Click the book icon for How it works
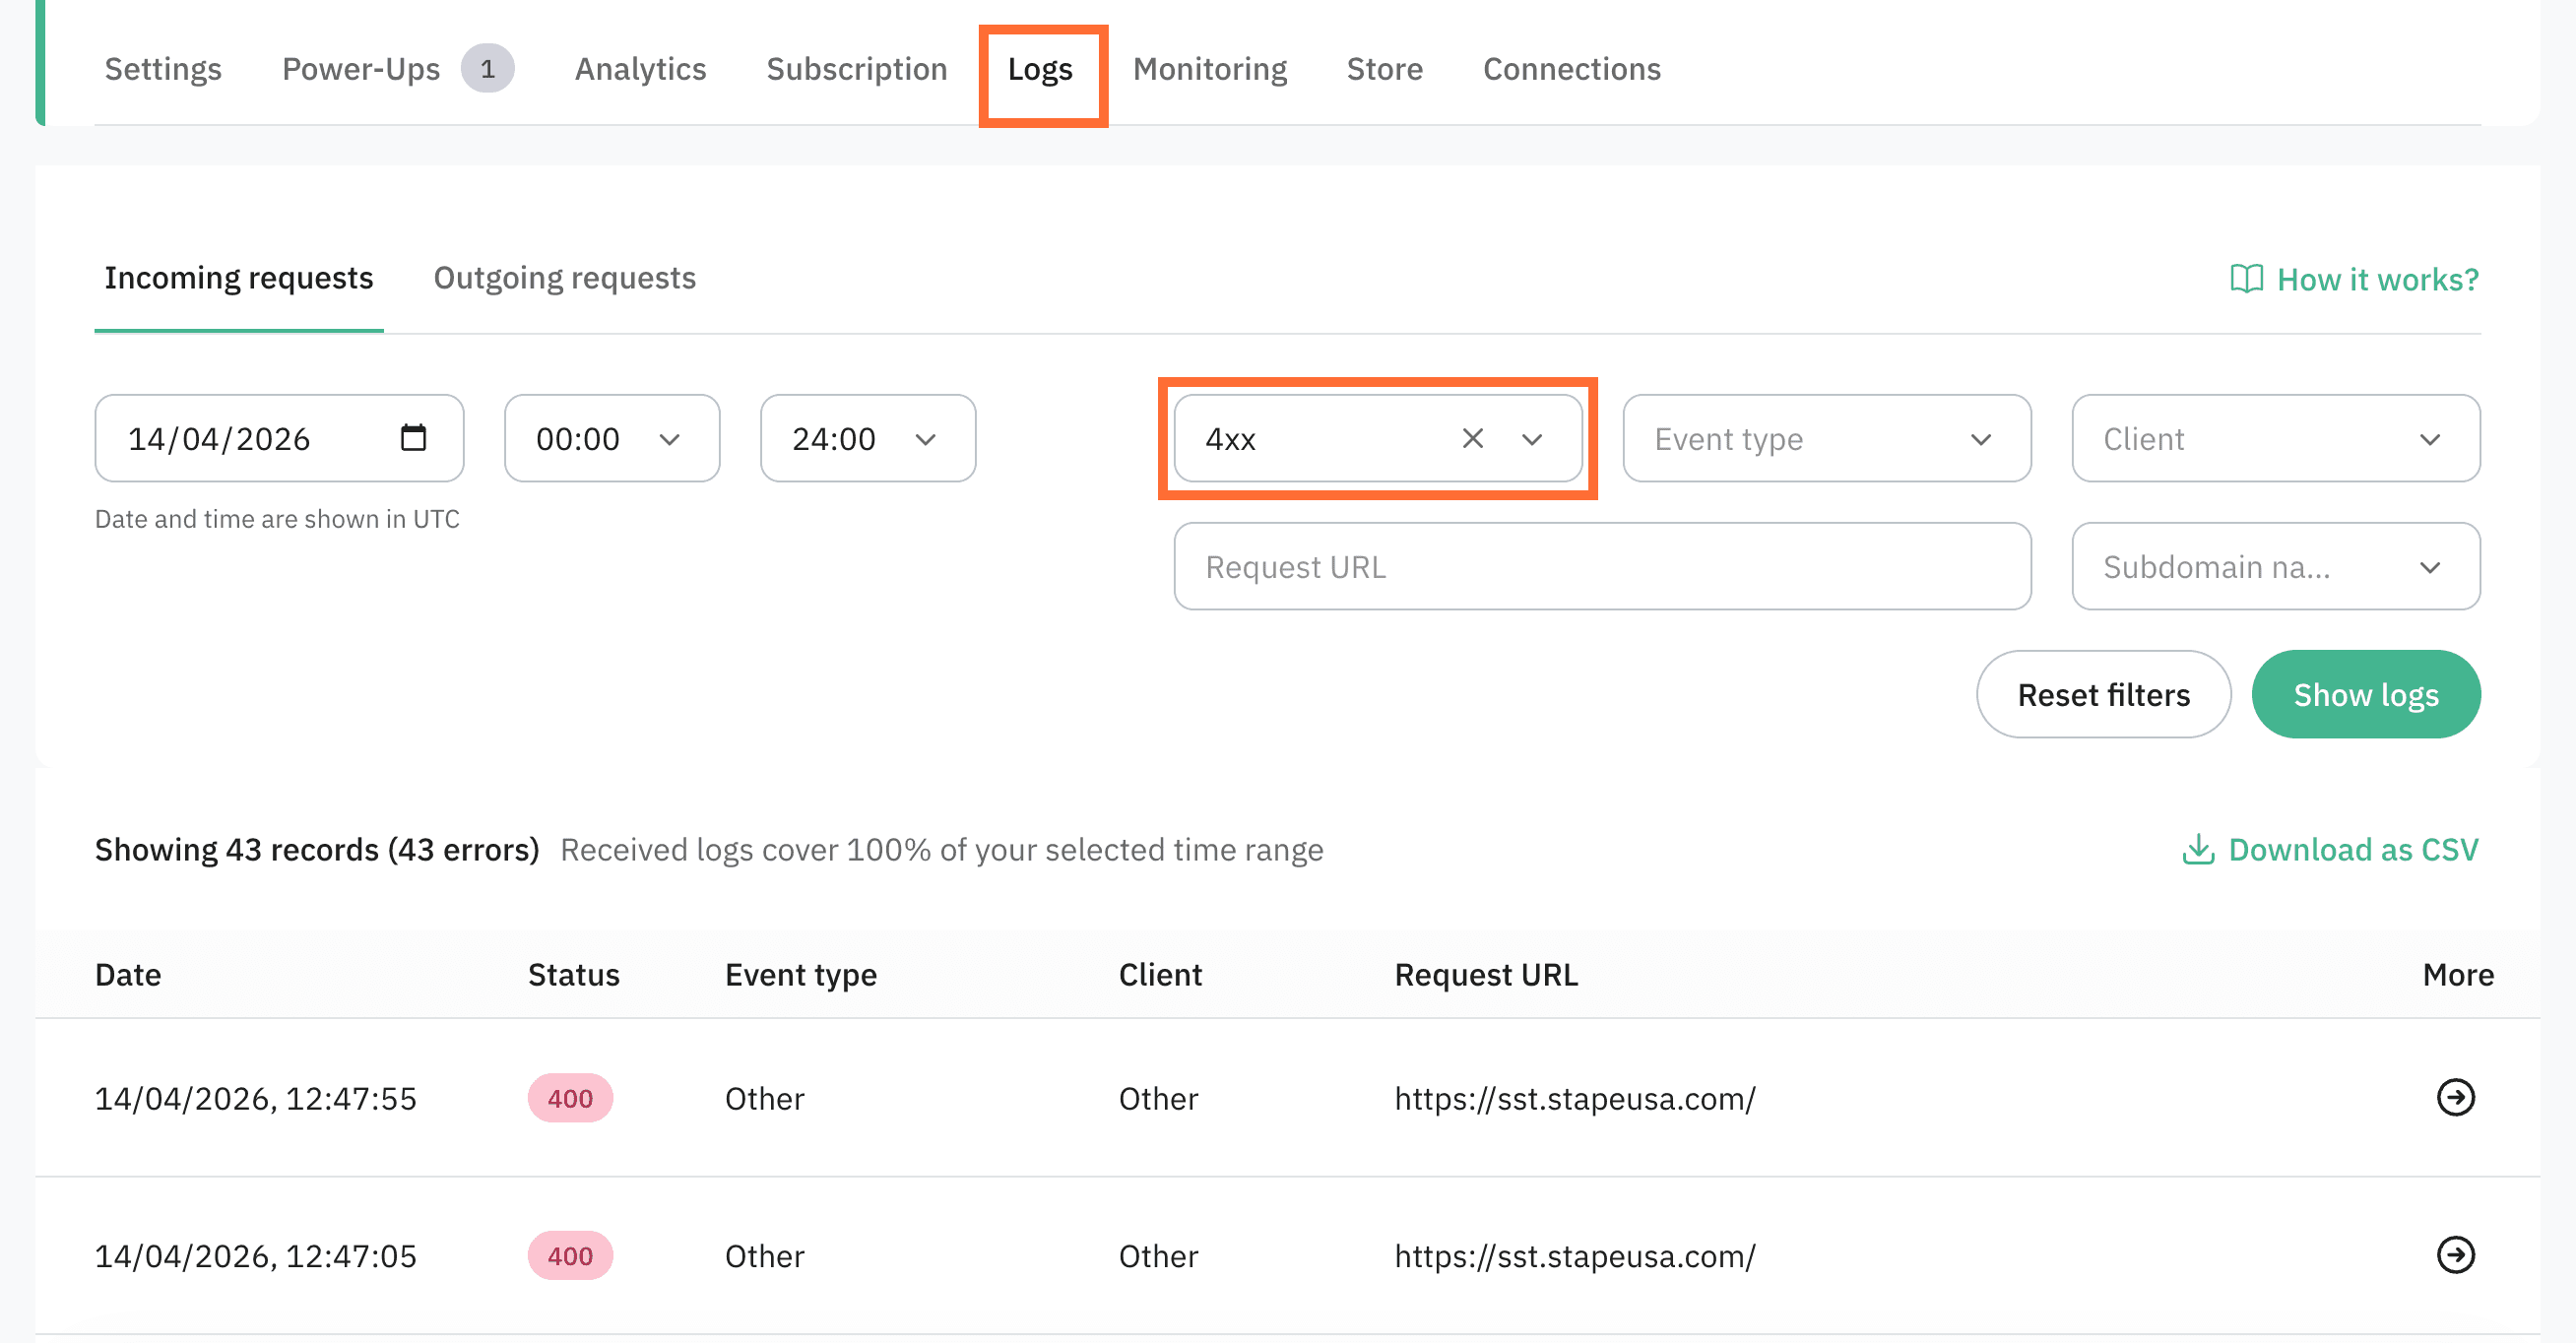 pos(2246,279)
